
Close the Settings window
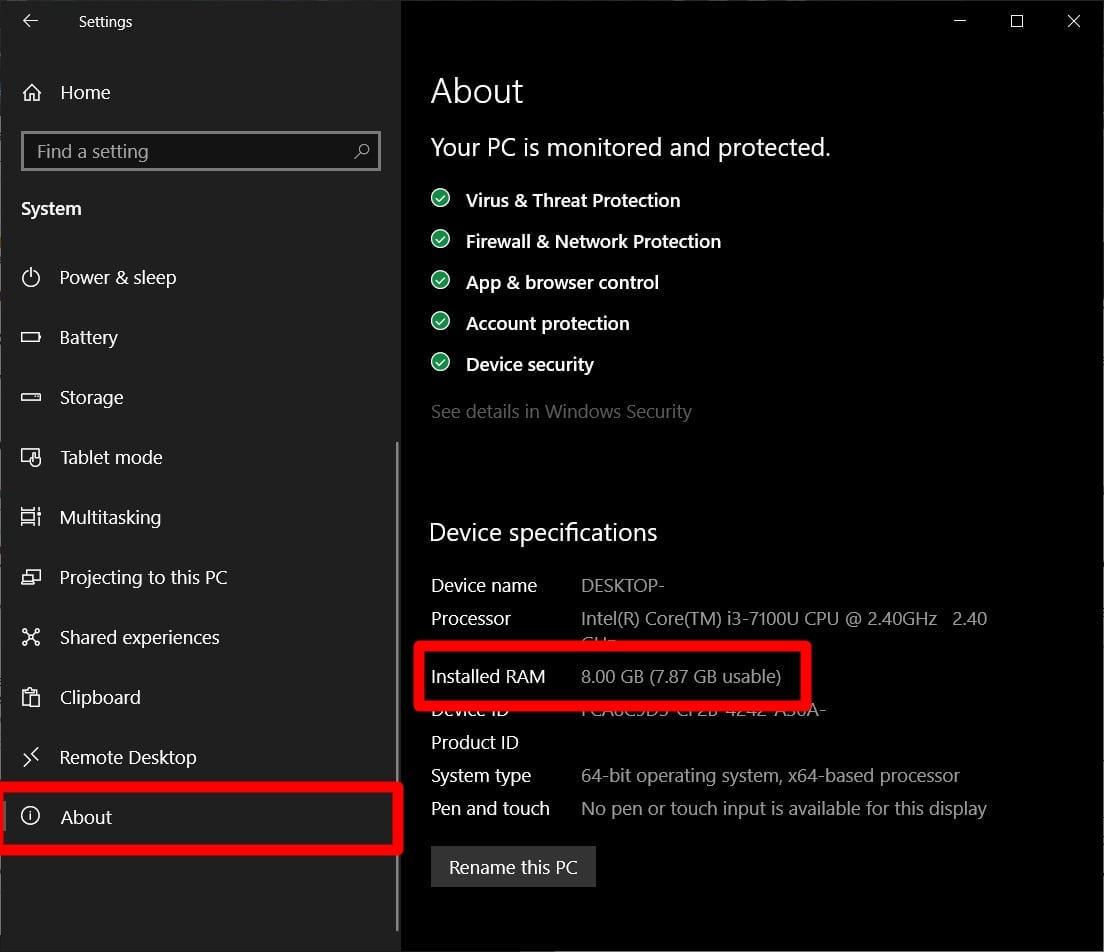1074,21
